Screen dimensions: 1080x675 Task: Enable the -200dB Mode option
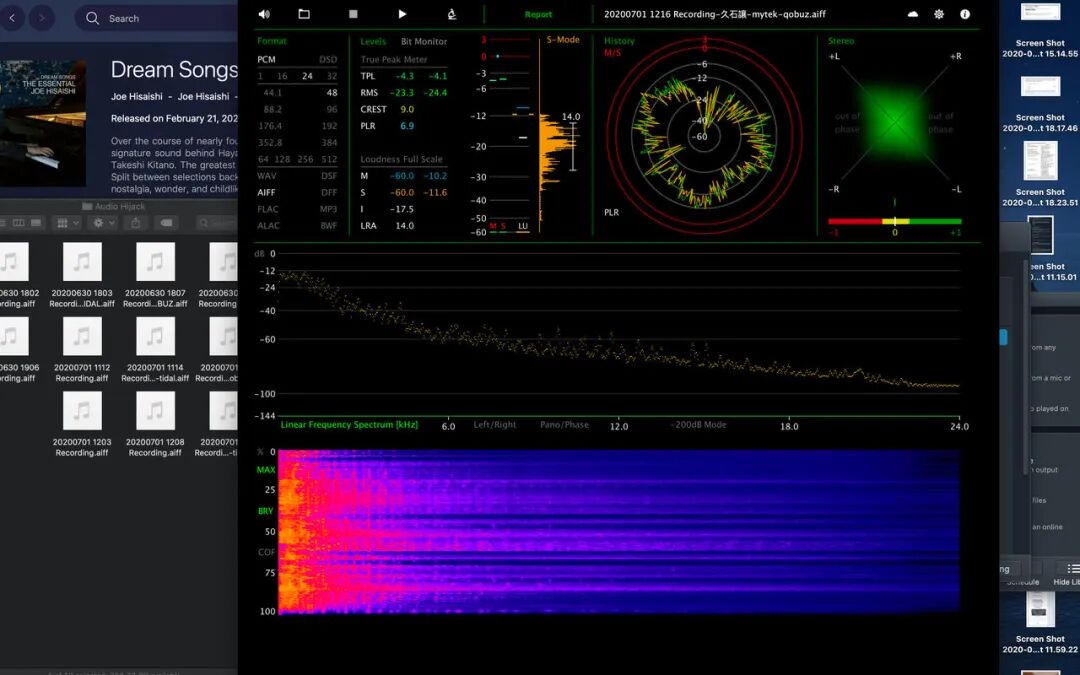(699, 425)
